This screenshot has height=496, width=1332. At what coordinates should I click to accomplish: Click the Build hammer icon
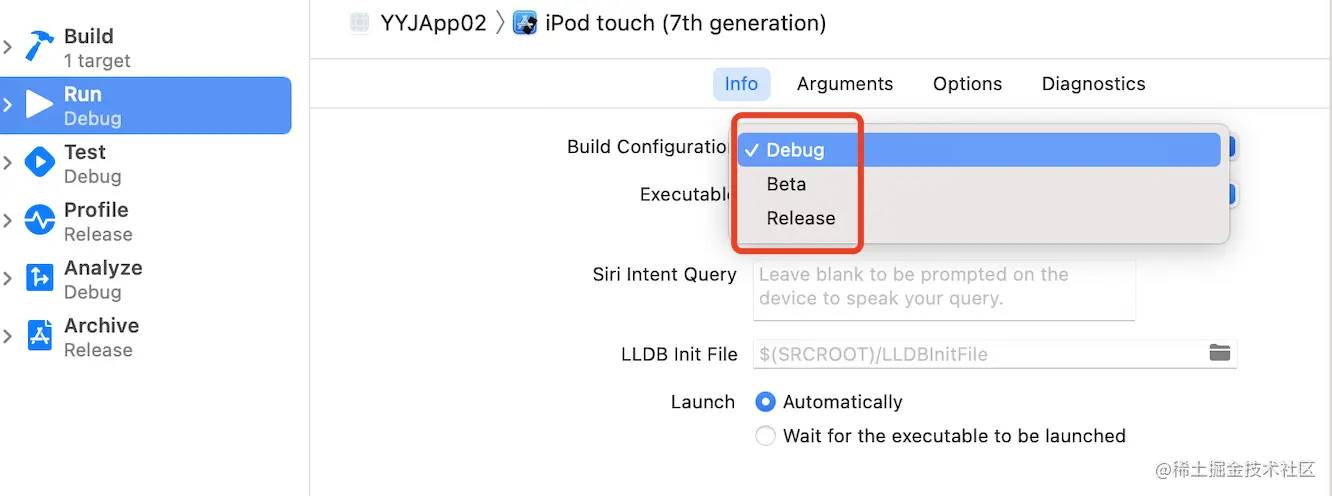tap(39, 47)
